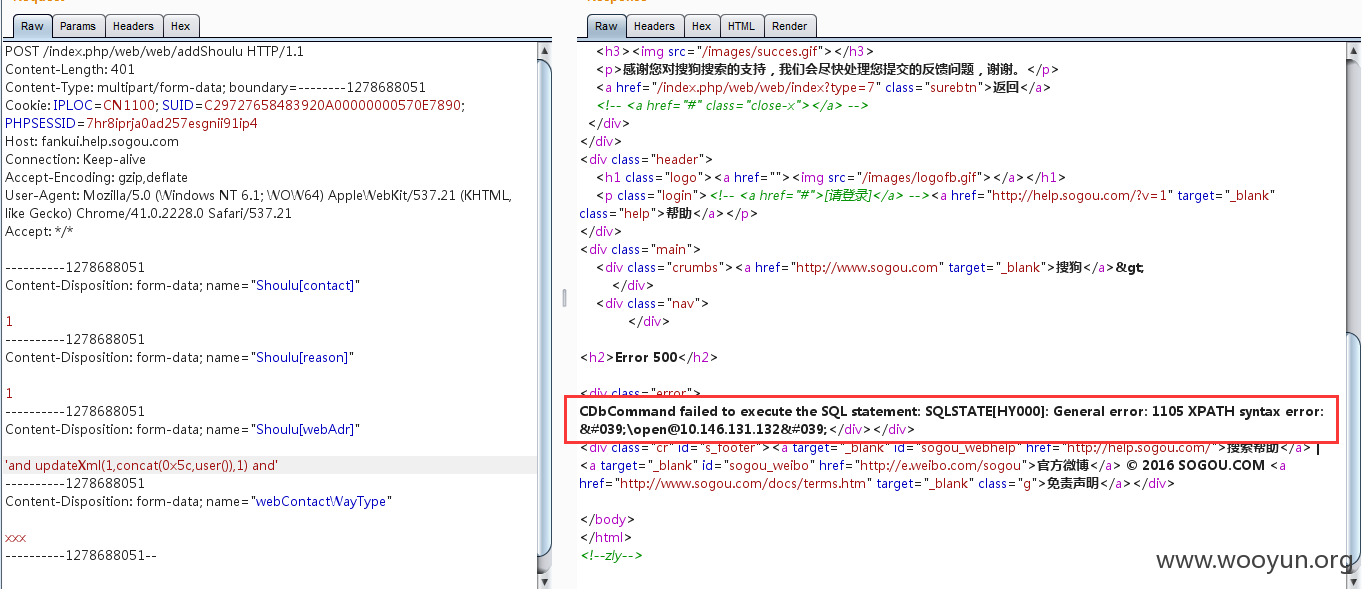Click the webContactWayType form-data line

[x=198, y=501]
